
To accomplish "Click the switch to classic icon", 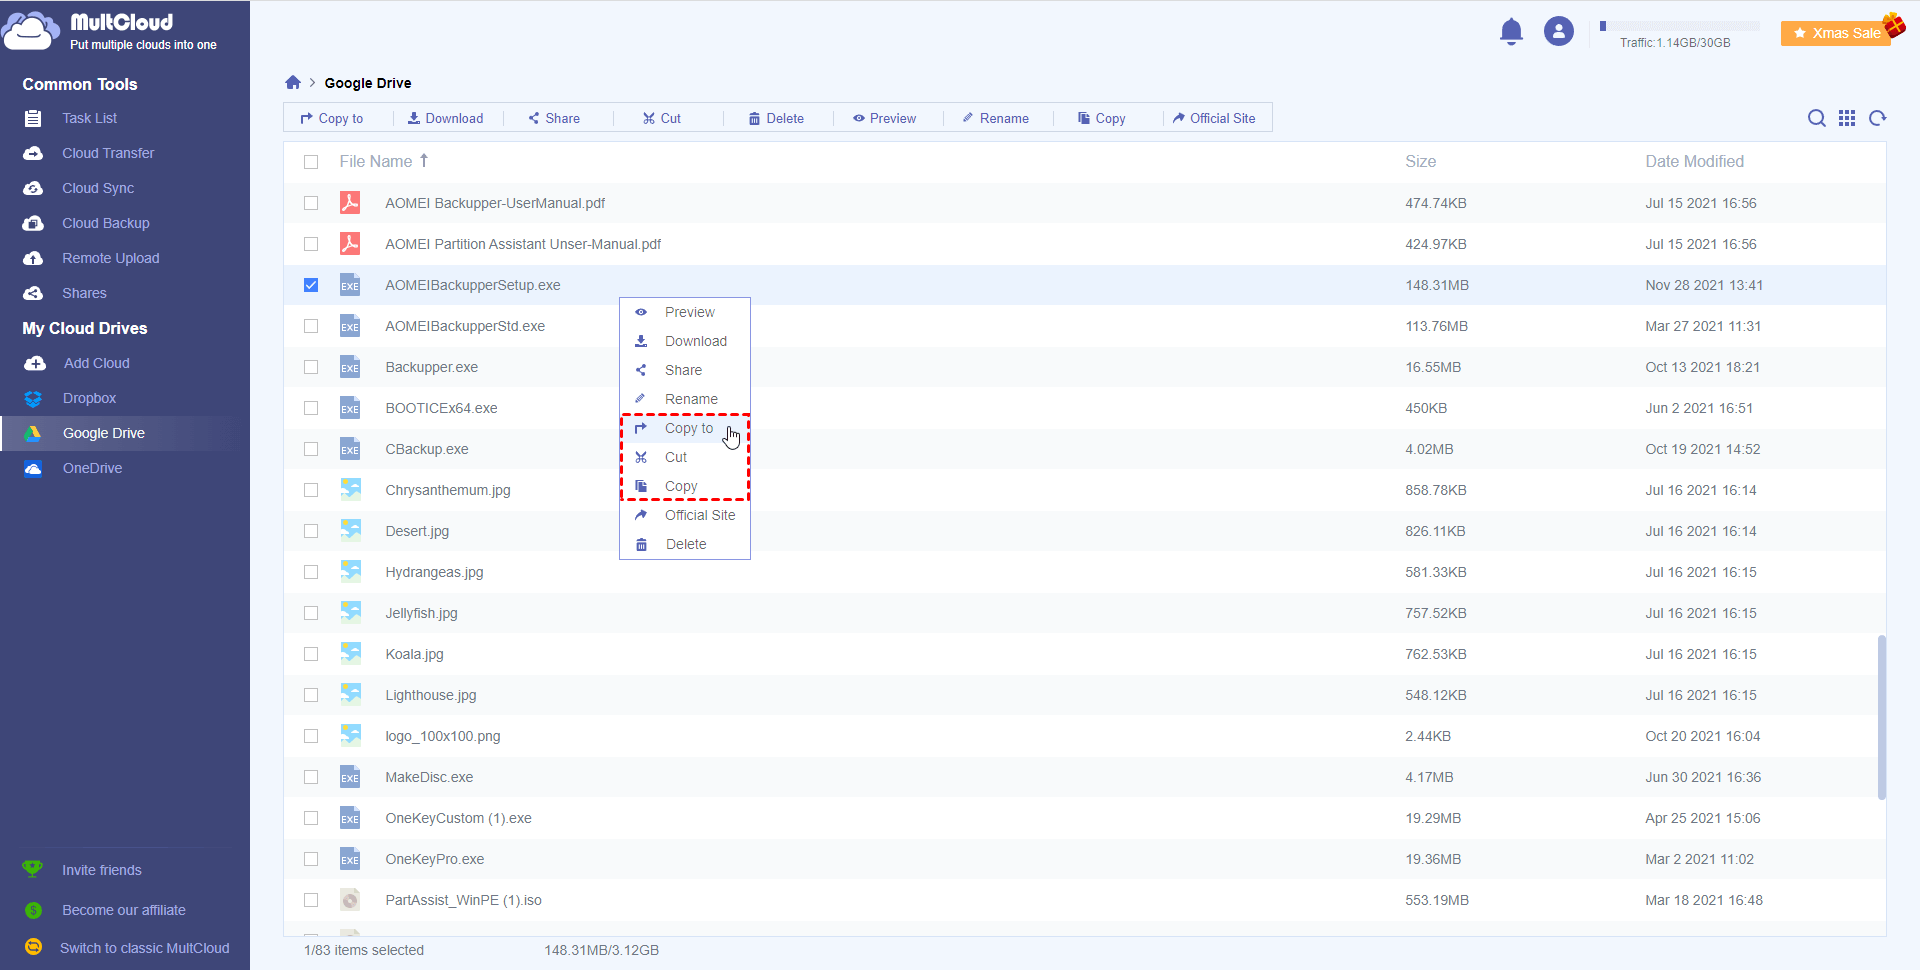I will point(33,947).
